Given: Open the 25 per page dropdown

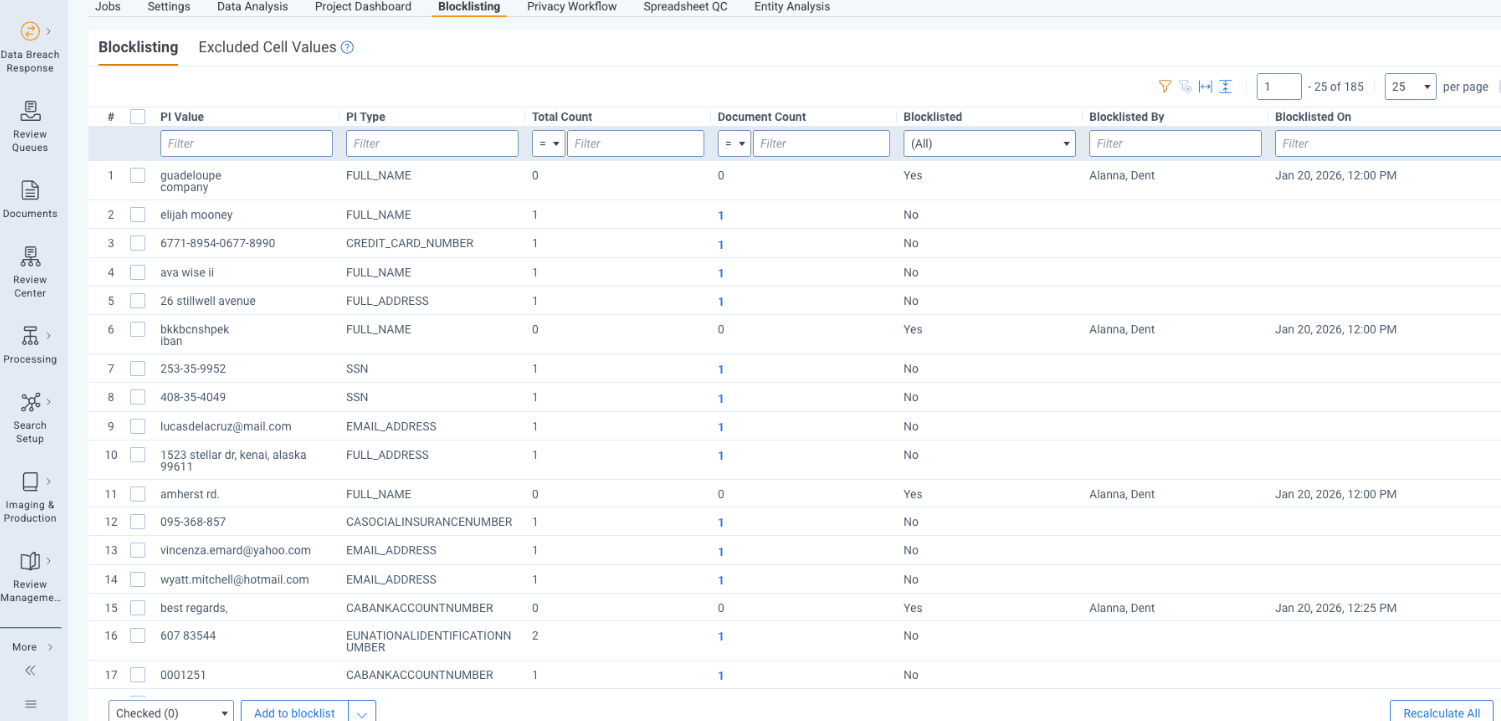Looking at the screenshot, I should (1410, 86).
